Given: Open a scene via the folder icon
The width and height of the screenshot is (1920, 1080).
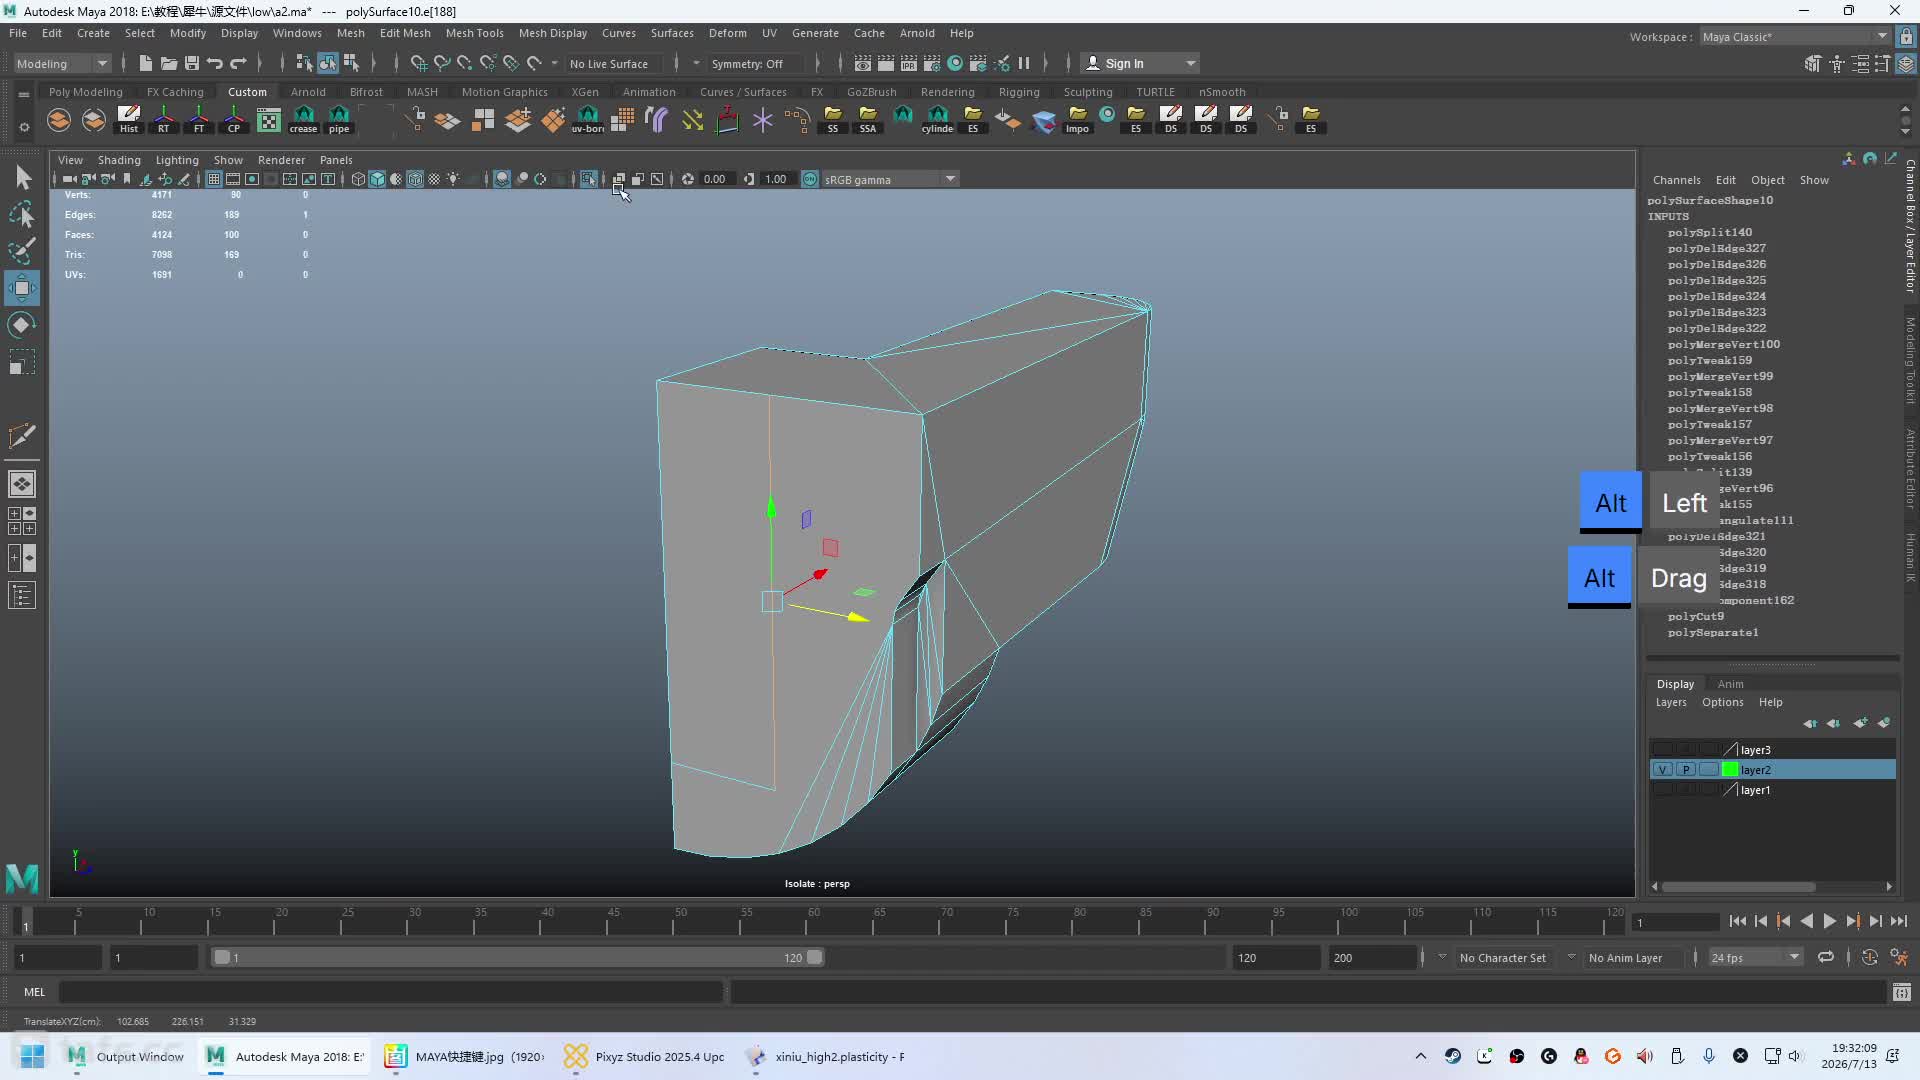Looking at the screenshot, I should pyautogui.click(x=169, y=63).
